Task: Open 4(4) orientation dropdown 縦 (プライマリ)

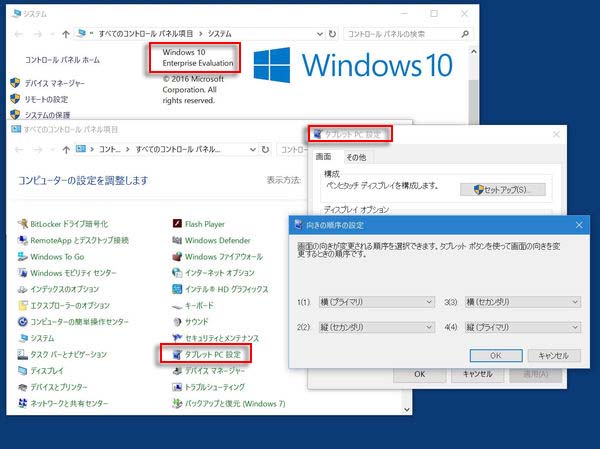Action: pyautogui.click(x=523, y=327)
